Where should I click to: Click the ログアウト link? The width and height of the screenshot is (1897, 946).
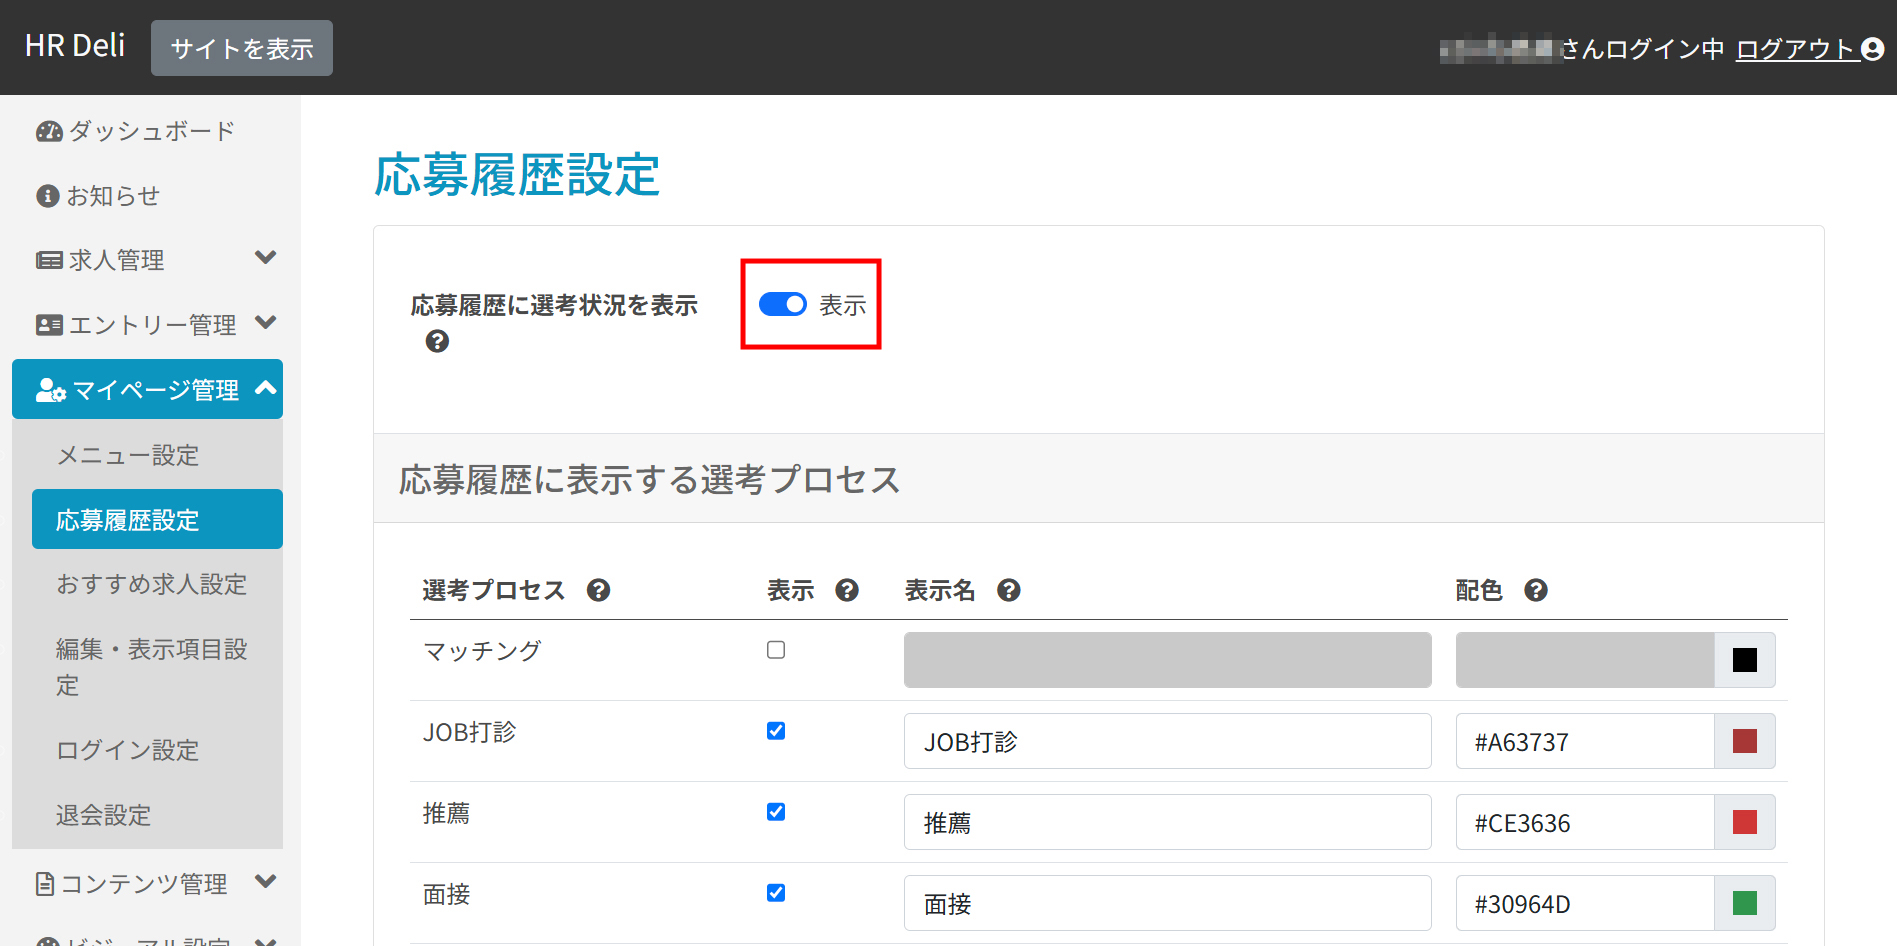[x=1796, y=49]
